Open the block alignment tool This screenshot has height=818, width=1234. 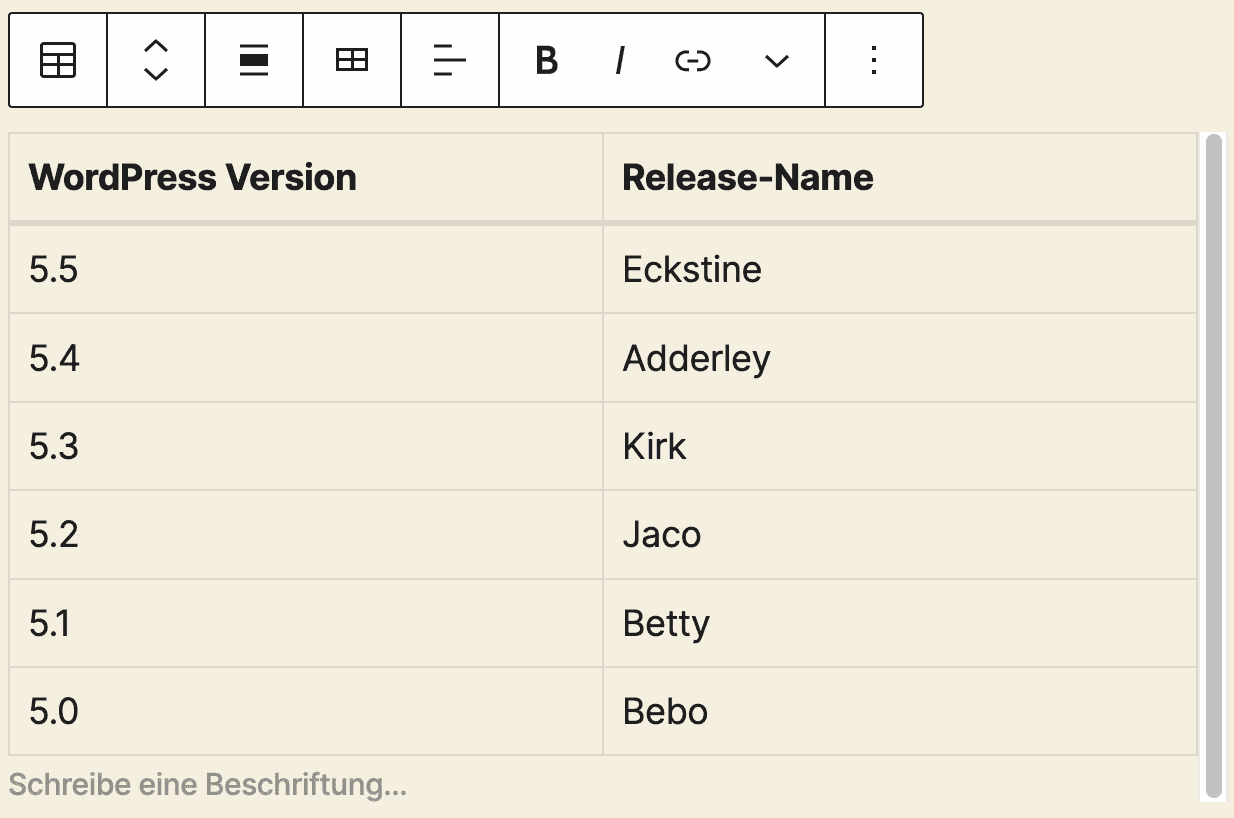(253, 60)
